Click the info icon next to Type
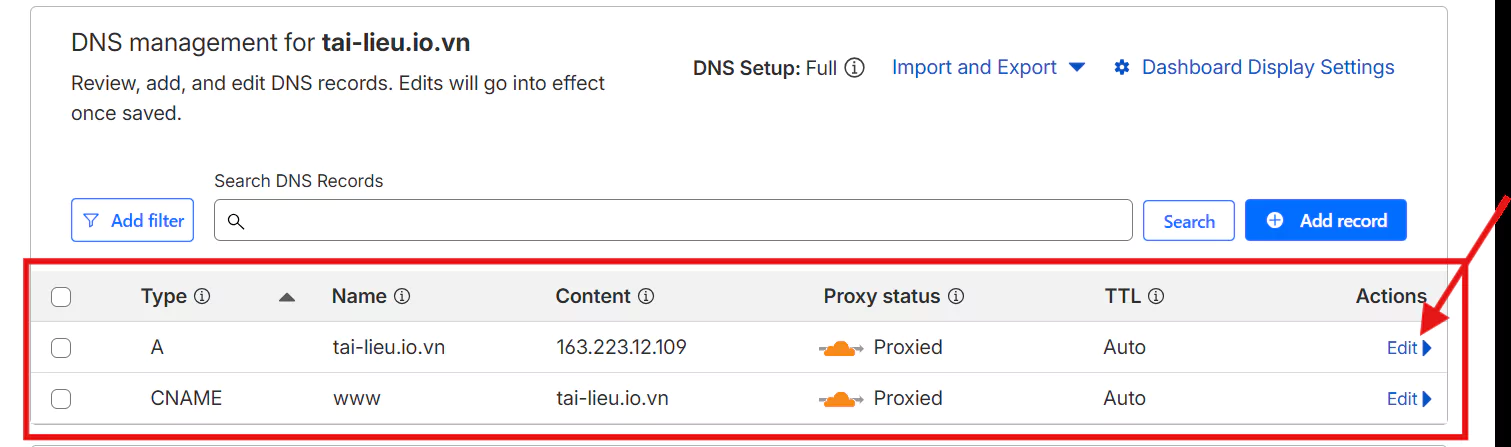1511x447 pixels. click(x=202, y=297)
